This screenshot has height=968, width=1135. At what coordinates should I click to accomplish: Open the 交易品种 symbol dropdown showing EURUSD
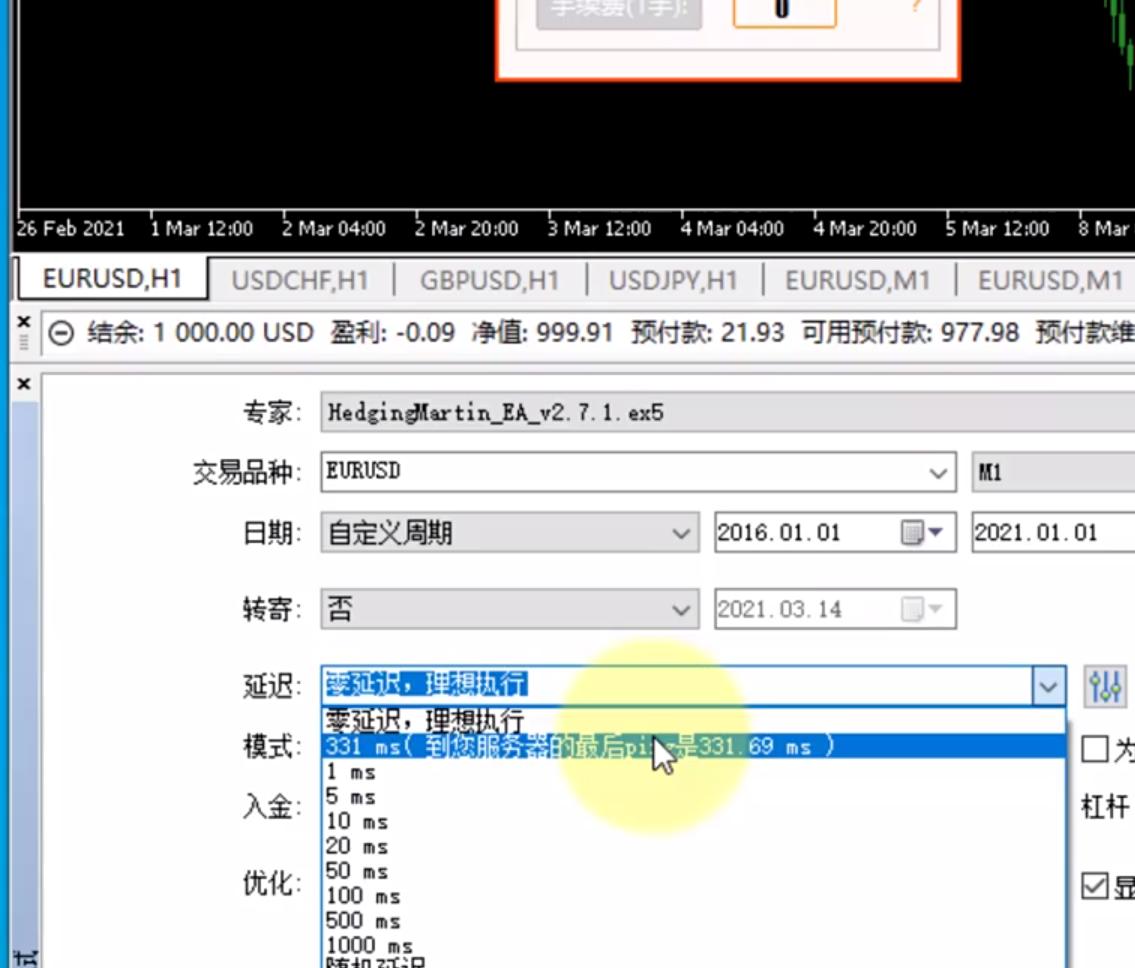pos(938,470)
